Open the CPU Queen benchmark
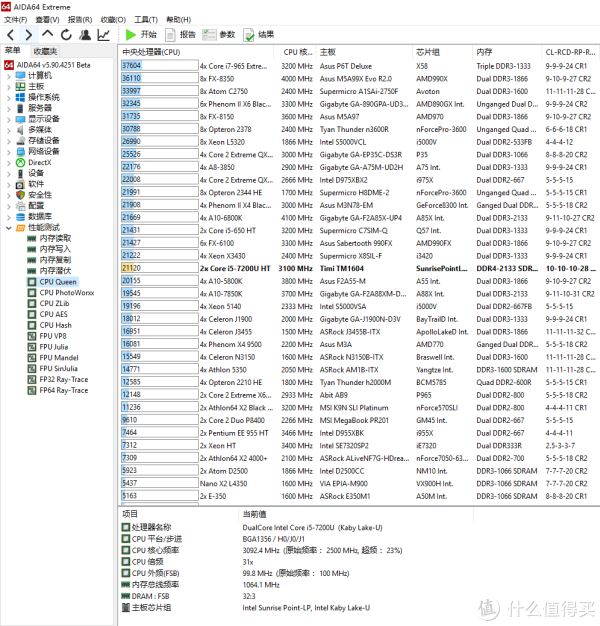Screen dimensions: 600x626 pyautogui.click(x=58, y=282)
